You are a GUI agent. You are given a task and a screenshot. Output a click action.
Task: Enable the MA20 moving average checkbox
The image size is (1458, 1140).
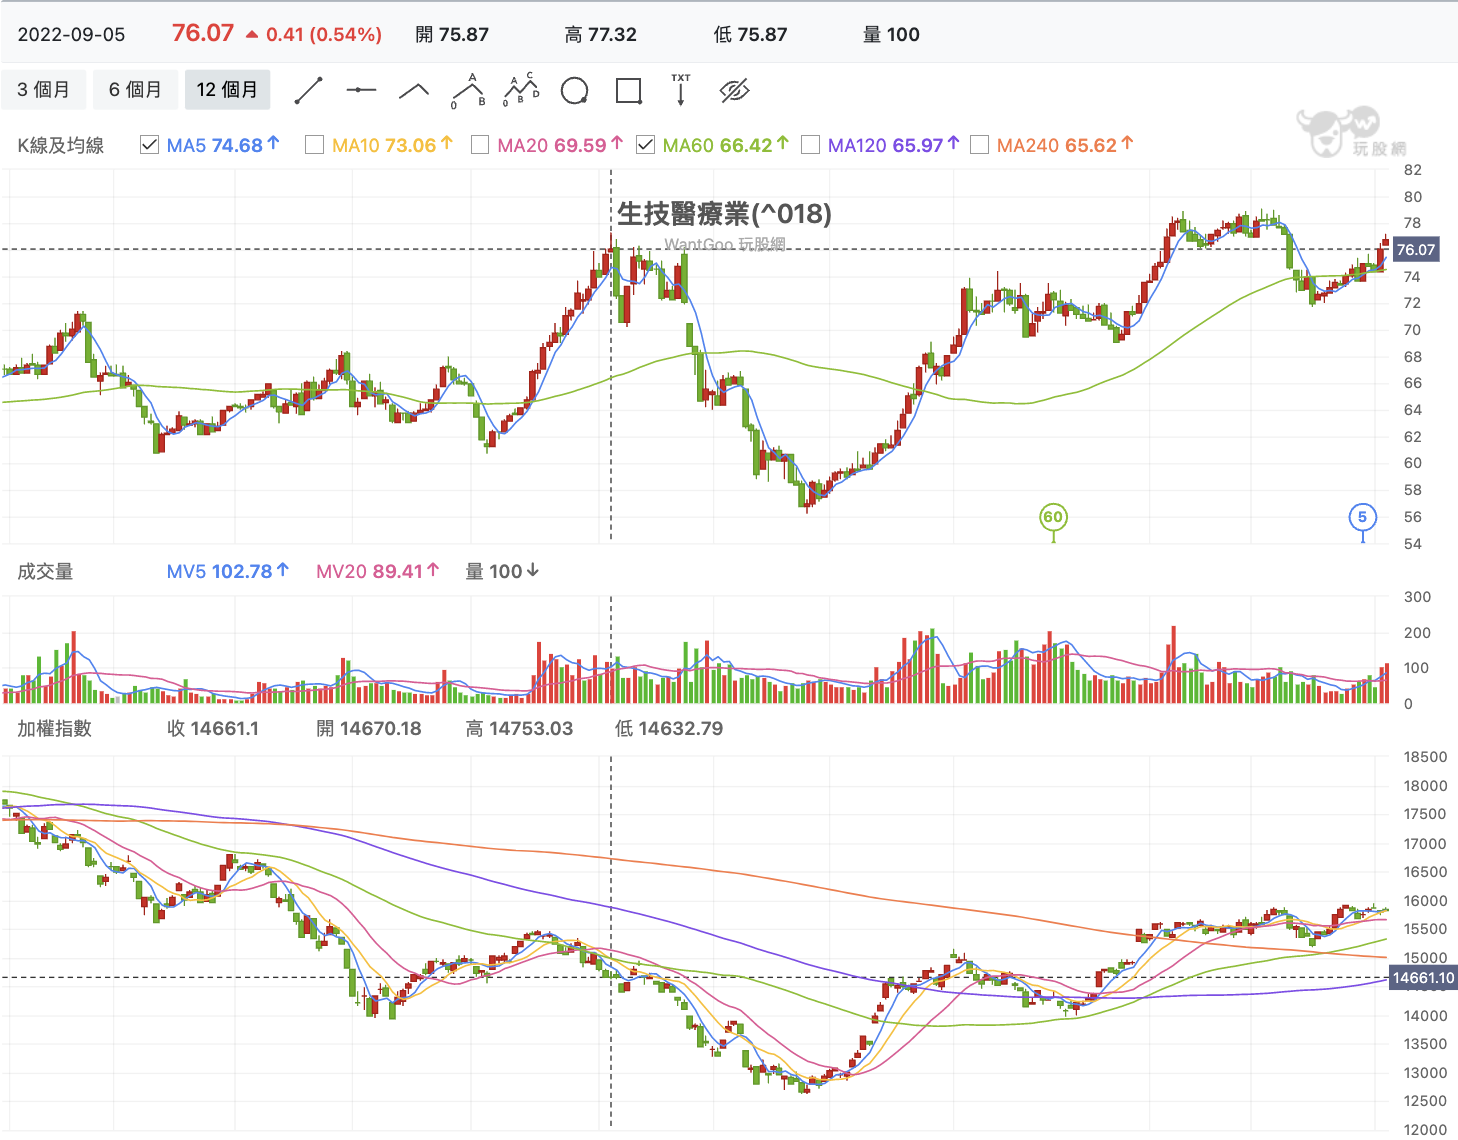coord(480,145)
